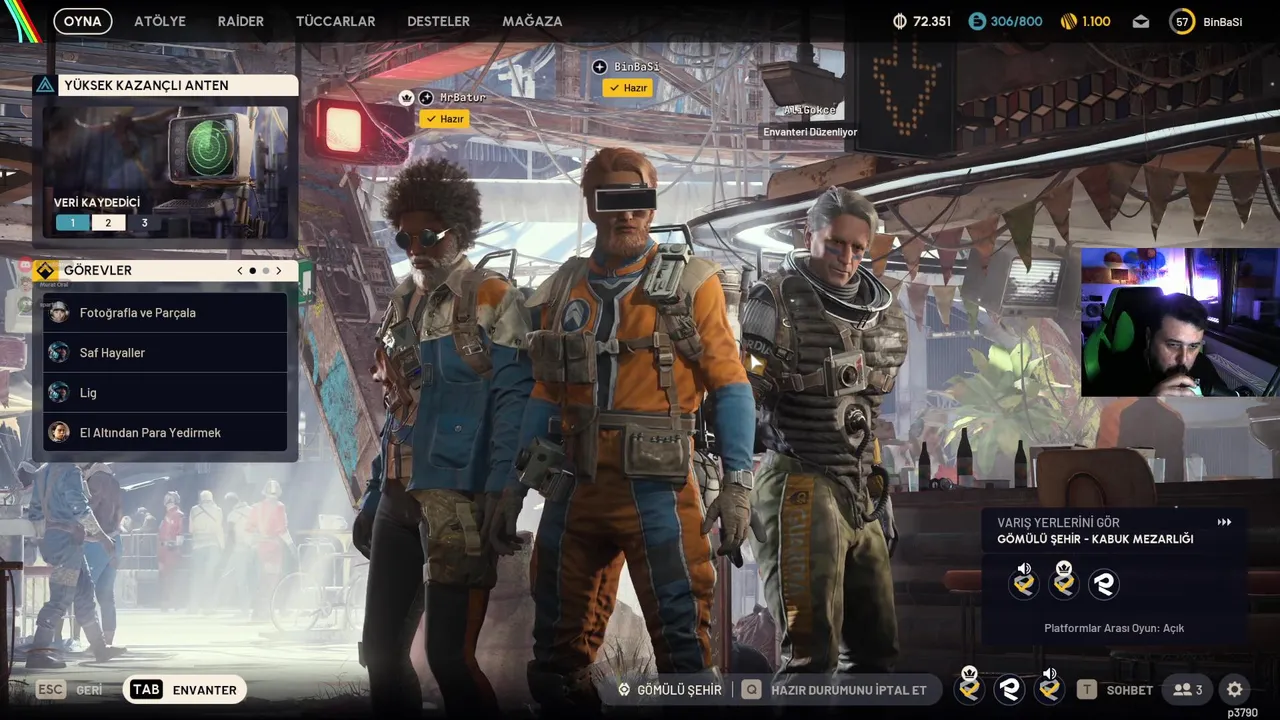
Task: Click the coin currency icon beside 72.351
Action: pyautogui.click(x=899, y=21)
